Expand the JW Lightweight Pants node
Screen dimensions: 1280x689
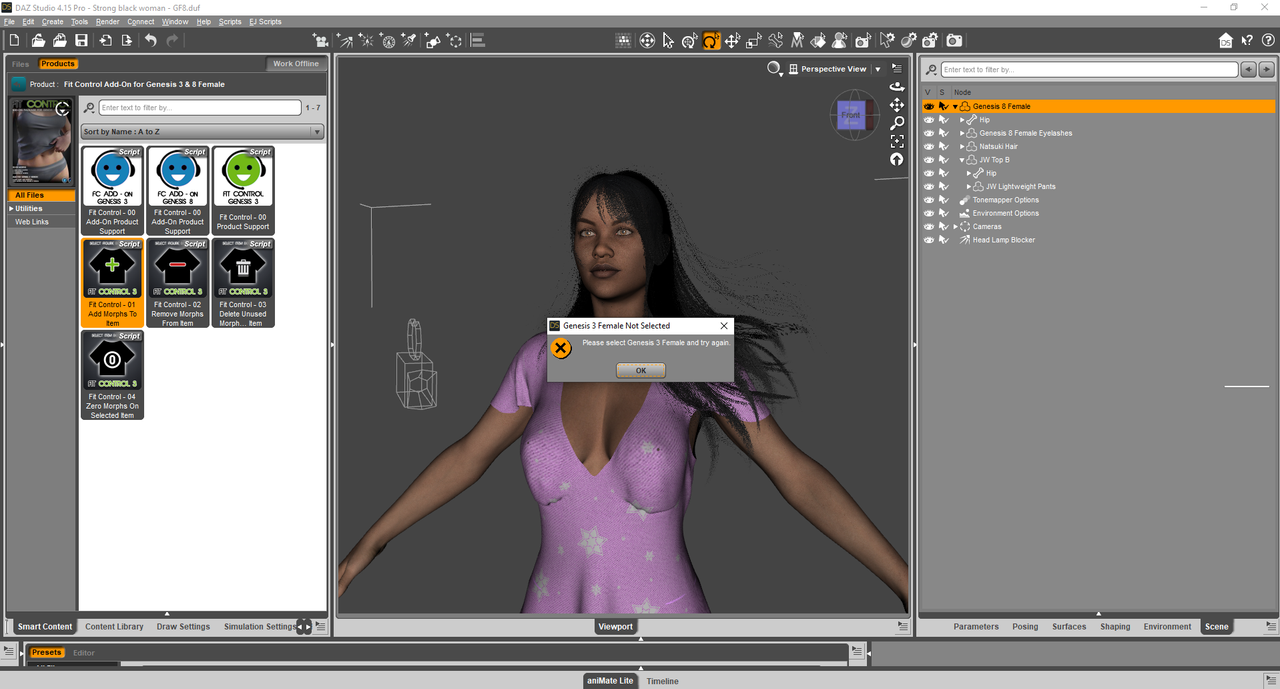click(x=969, y=186)
